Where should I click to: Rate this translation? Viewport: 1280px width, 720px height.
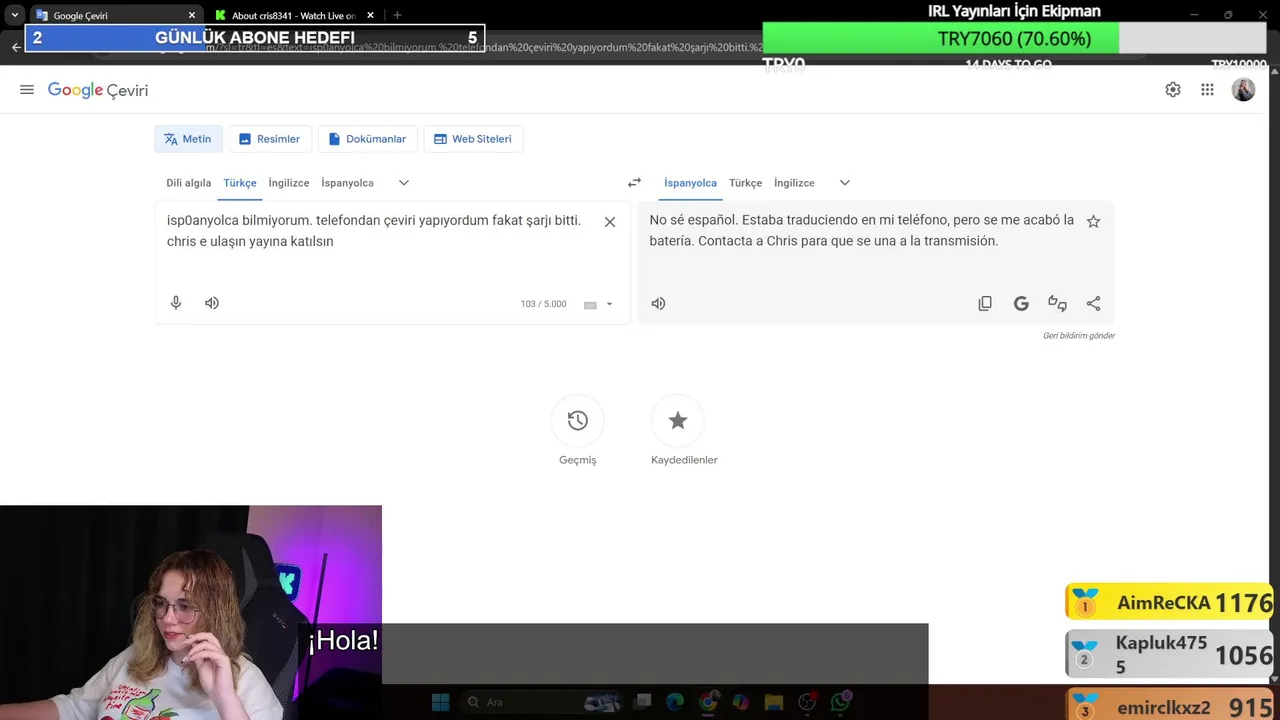pyautogui.click(x=1057, y=303)
